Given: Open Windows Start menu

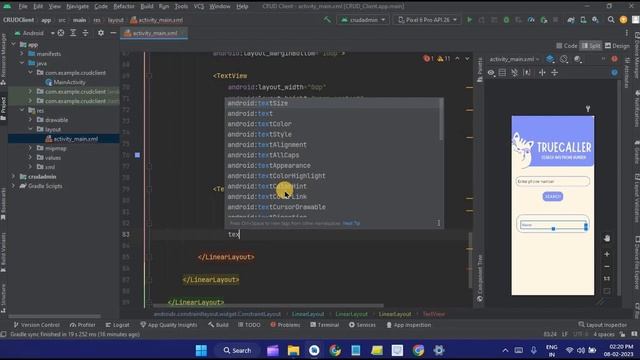Looking at the screenshot, I should [201, 350].
